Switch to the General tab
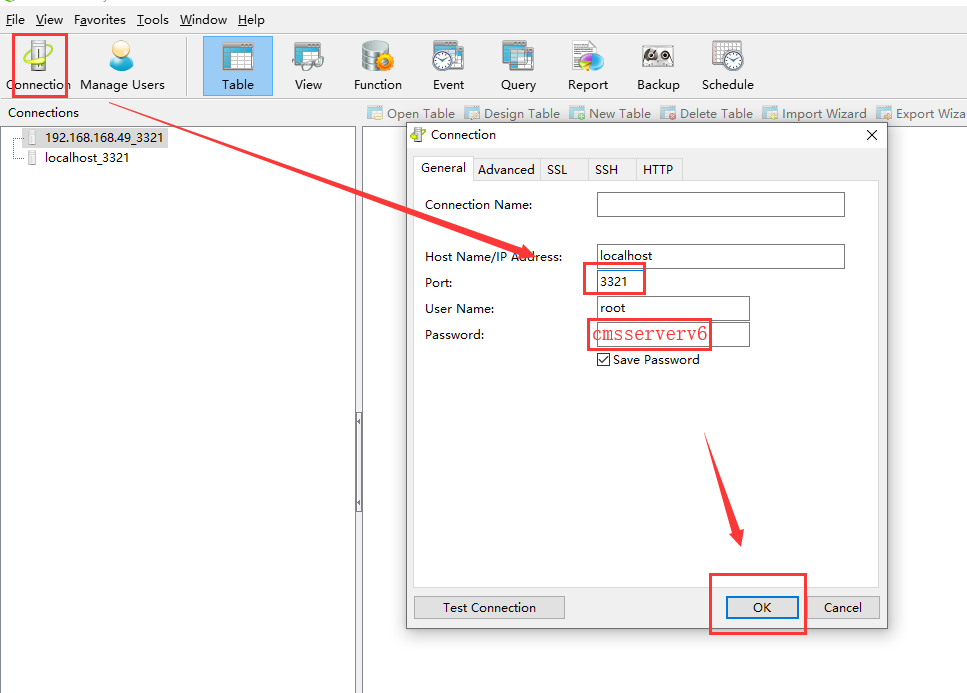 (x=443, y=168)
